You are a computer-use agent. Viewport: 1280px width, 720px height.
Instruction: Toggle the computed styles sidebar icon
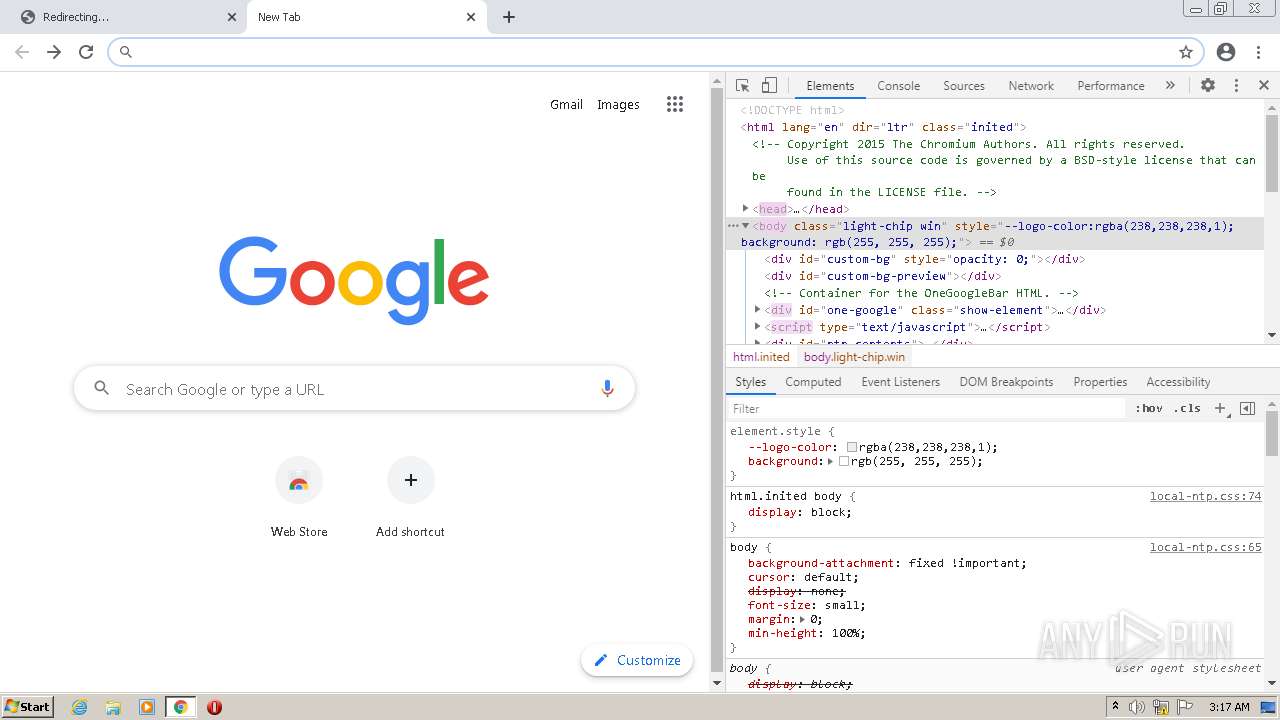coord(1247,408)
